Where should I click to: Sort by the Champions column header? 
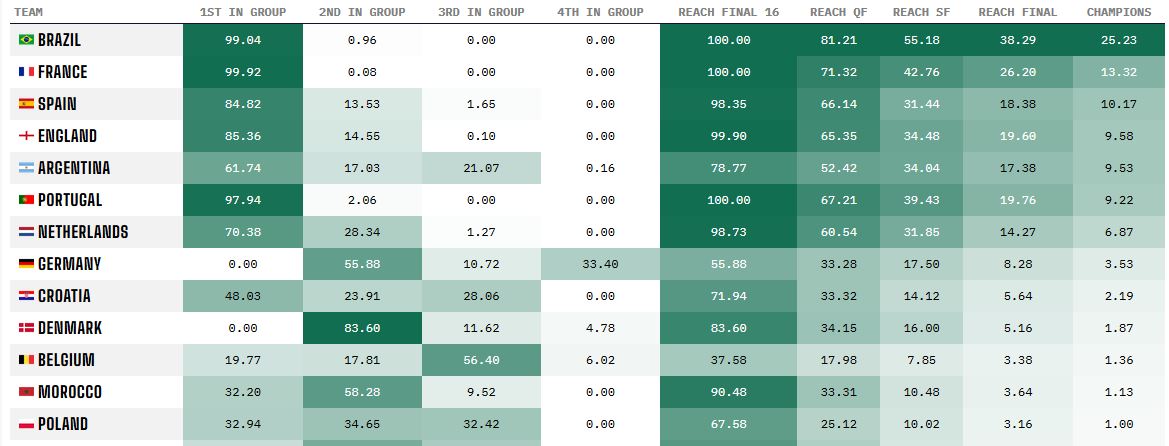pos(1118,12)
